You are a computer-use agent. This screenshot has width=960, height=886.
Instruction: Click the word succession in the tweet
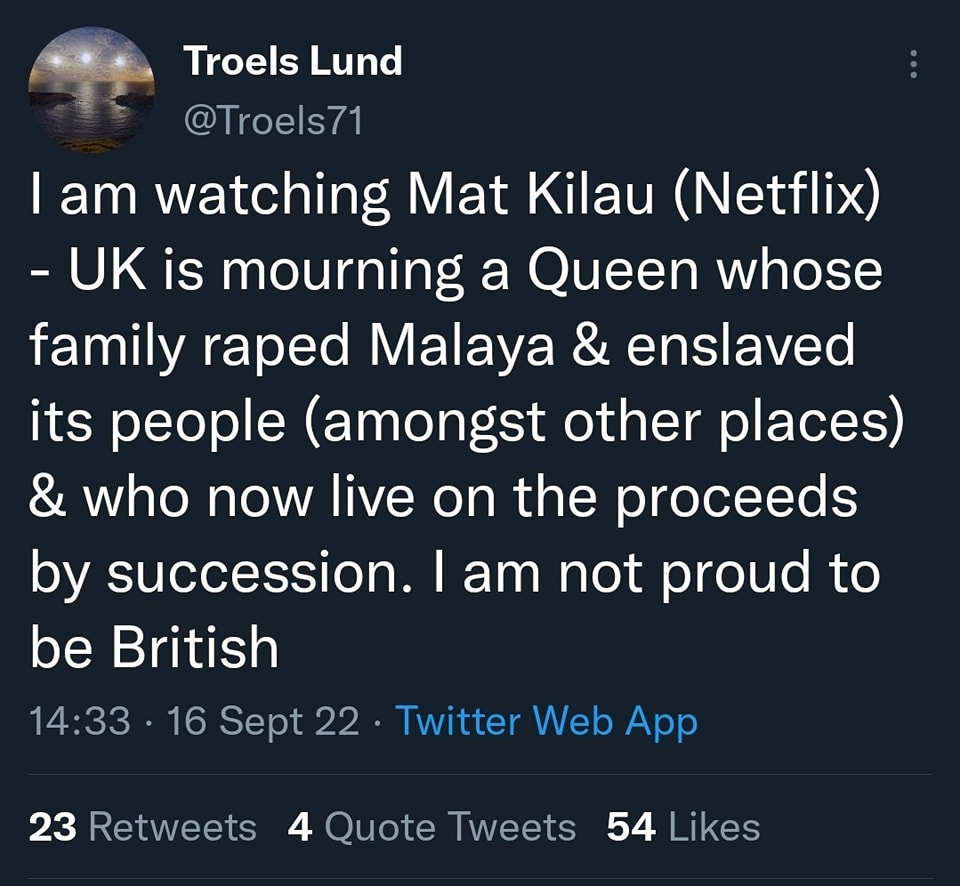coord(252,574)
